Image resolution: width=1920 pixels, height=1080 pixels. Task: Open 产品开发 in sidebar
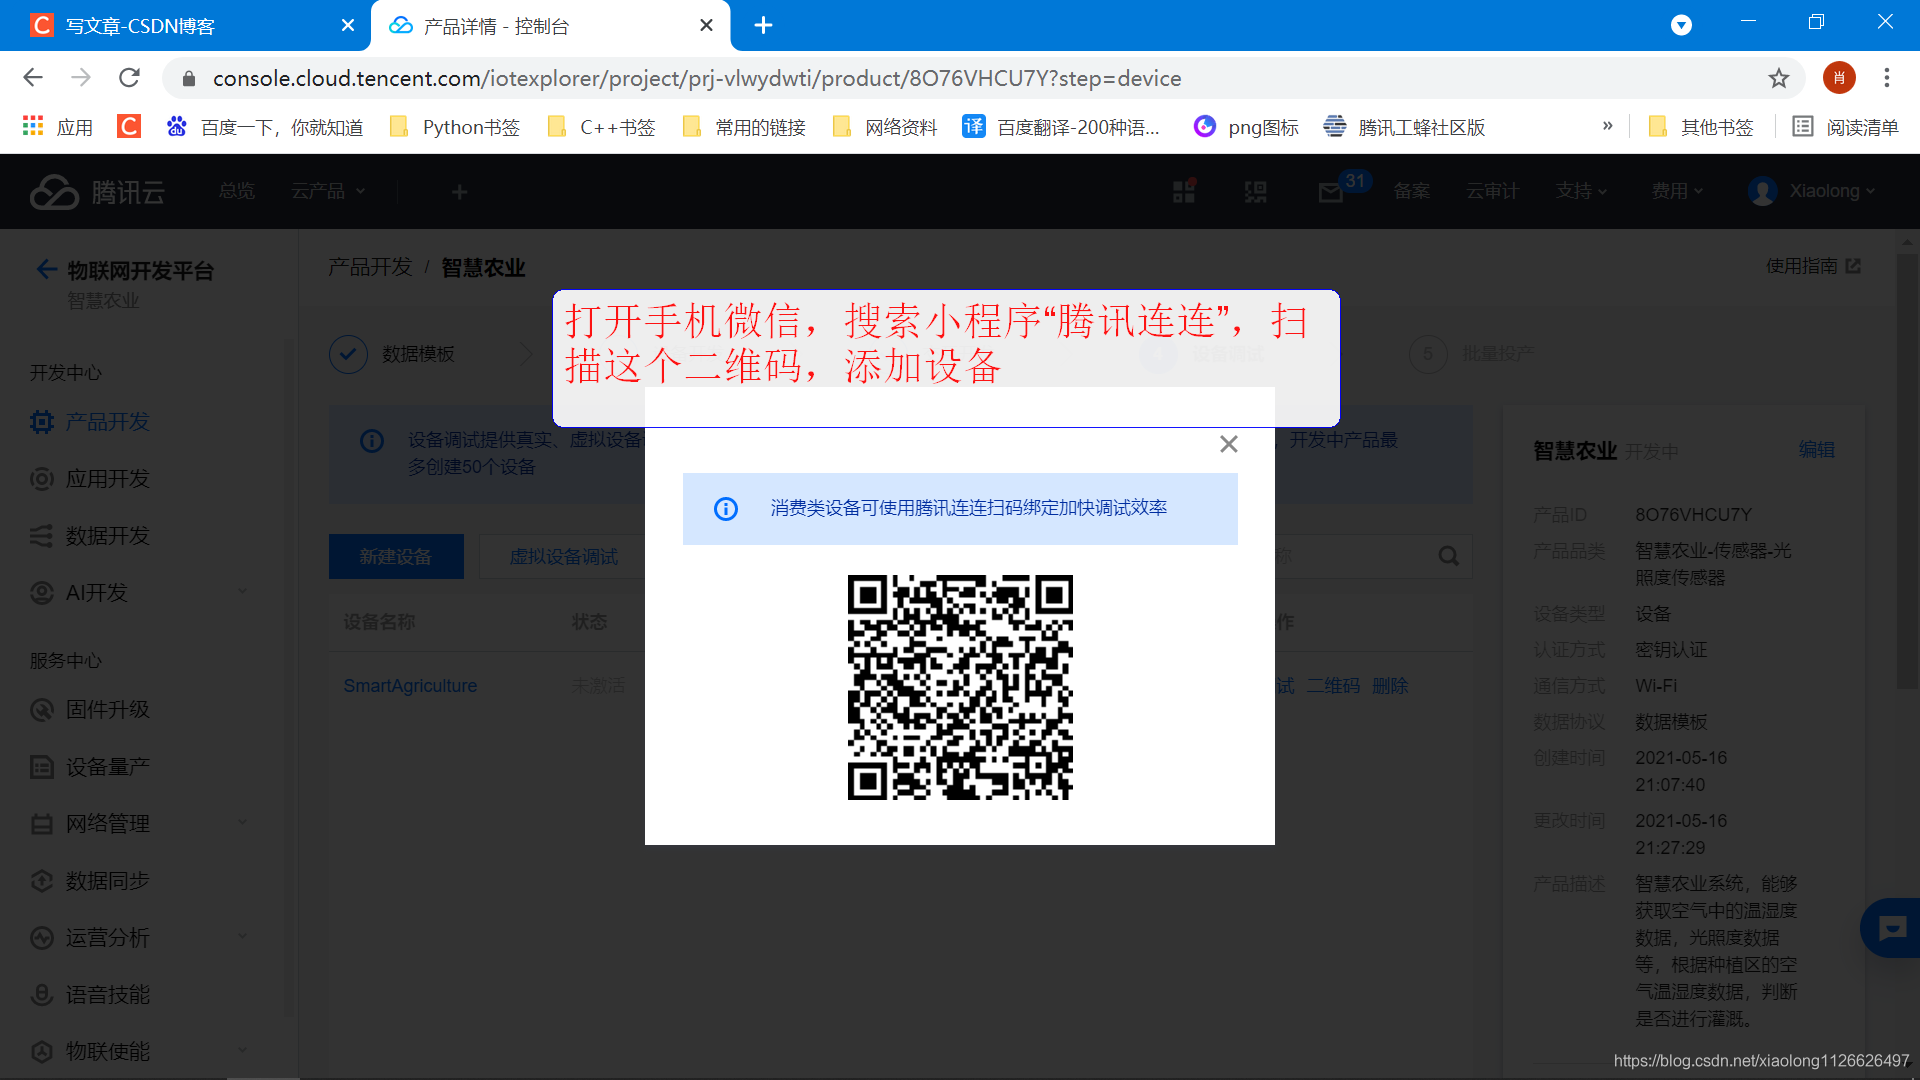[107, 422]
